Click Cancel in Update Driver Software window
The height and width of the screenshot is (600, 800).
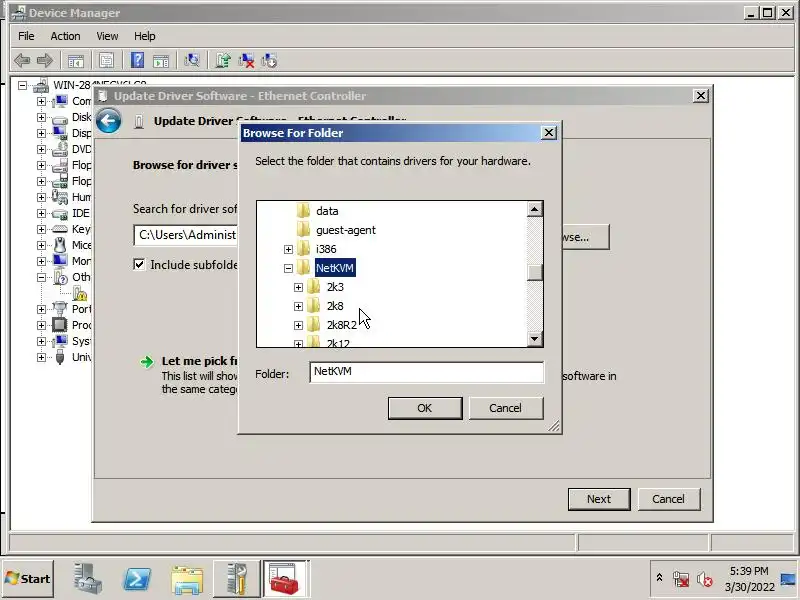point(668,499)
